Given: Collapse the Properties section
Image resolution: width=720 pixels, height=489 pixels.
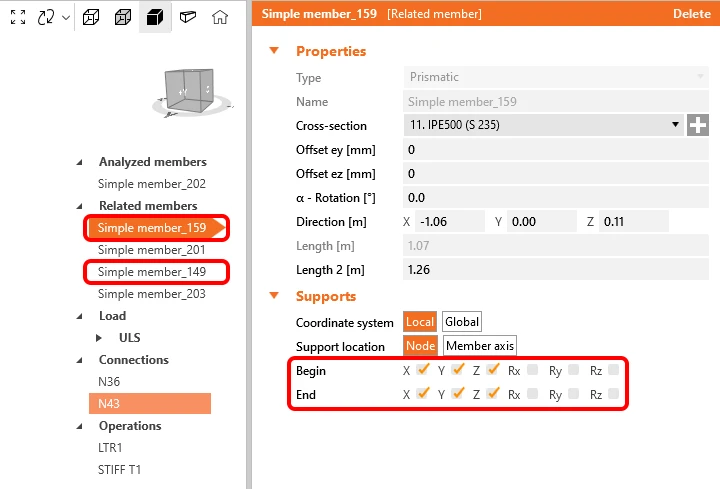Looking at the screenshot, I should pyautogui.click(x=274, y=51).
